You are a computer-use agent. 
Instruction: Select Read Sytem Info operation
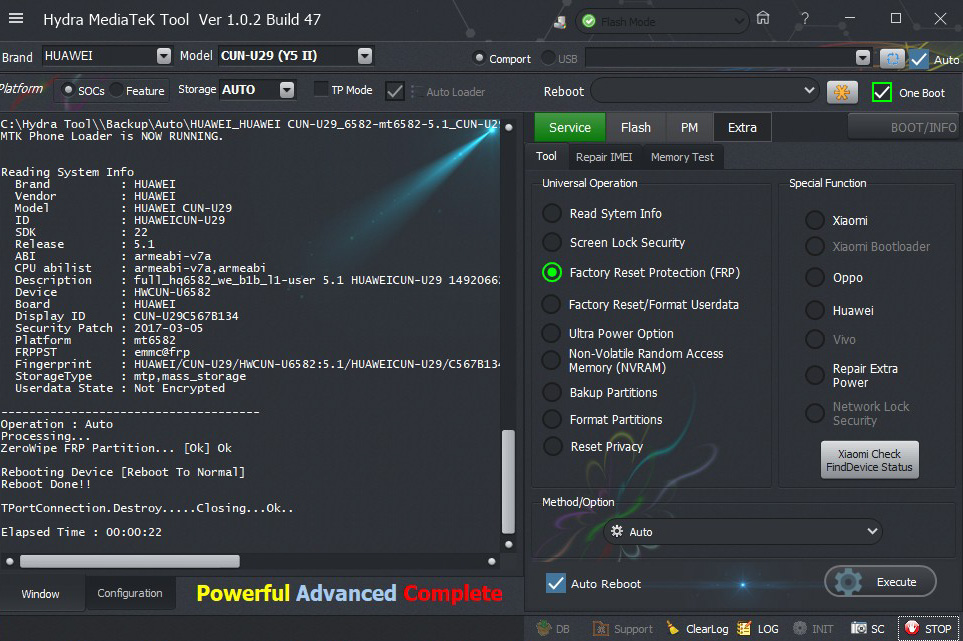552,214
